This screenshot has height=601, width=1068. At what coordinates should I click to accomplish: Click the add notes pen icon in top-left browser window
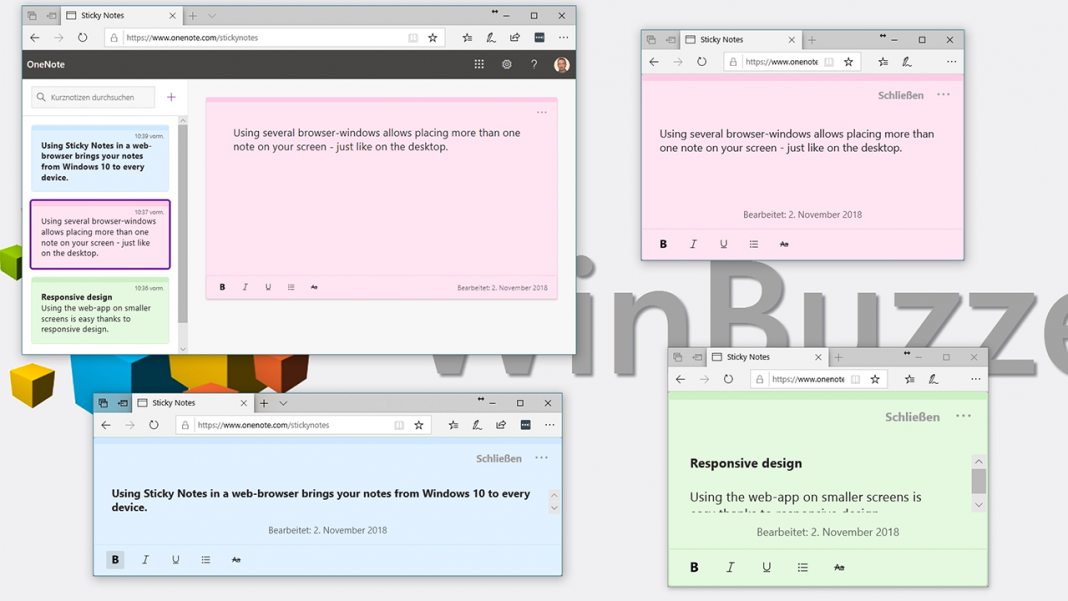[491, 37]
